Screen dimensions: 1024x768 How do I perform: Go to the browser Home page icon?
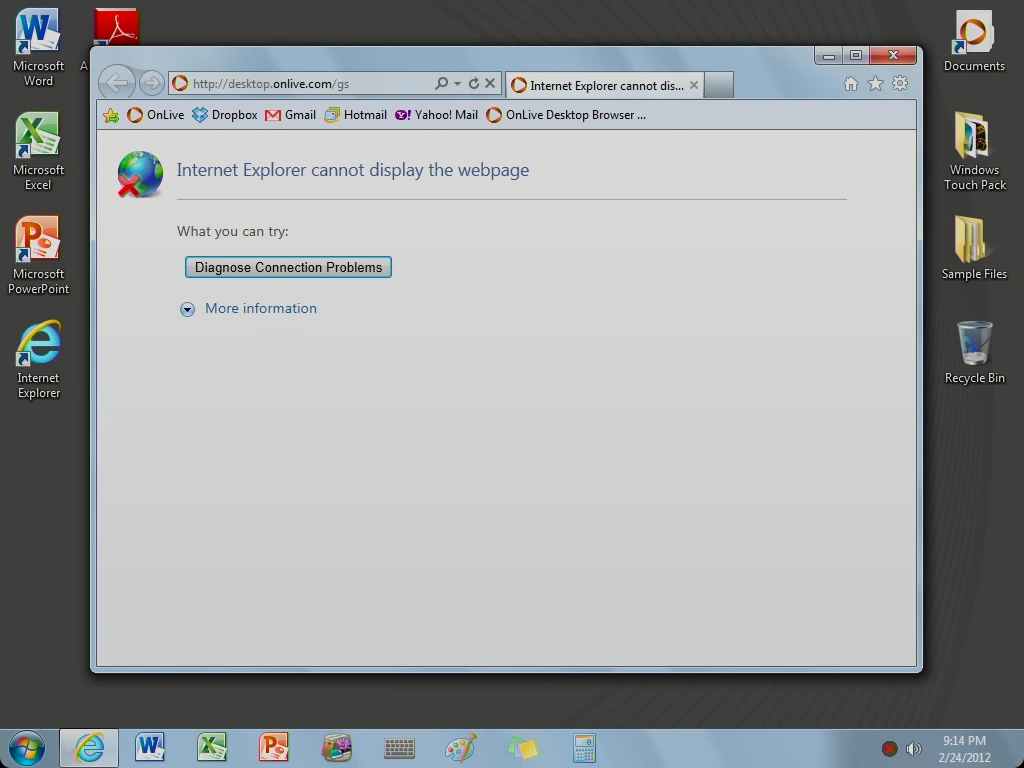point(850,84)
